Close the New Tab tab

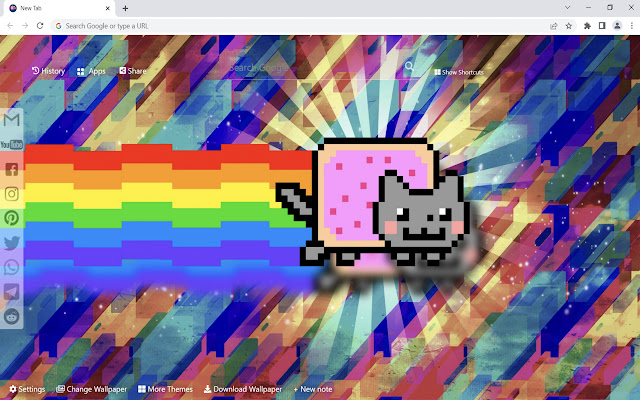(x=108, y=8)
